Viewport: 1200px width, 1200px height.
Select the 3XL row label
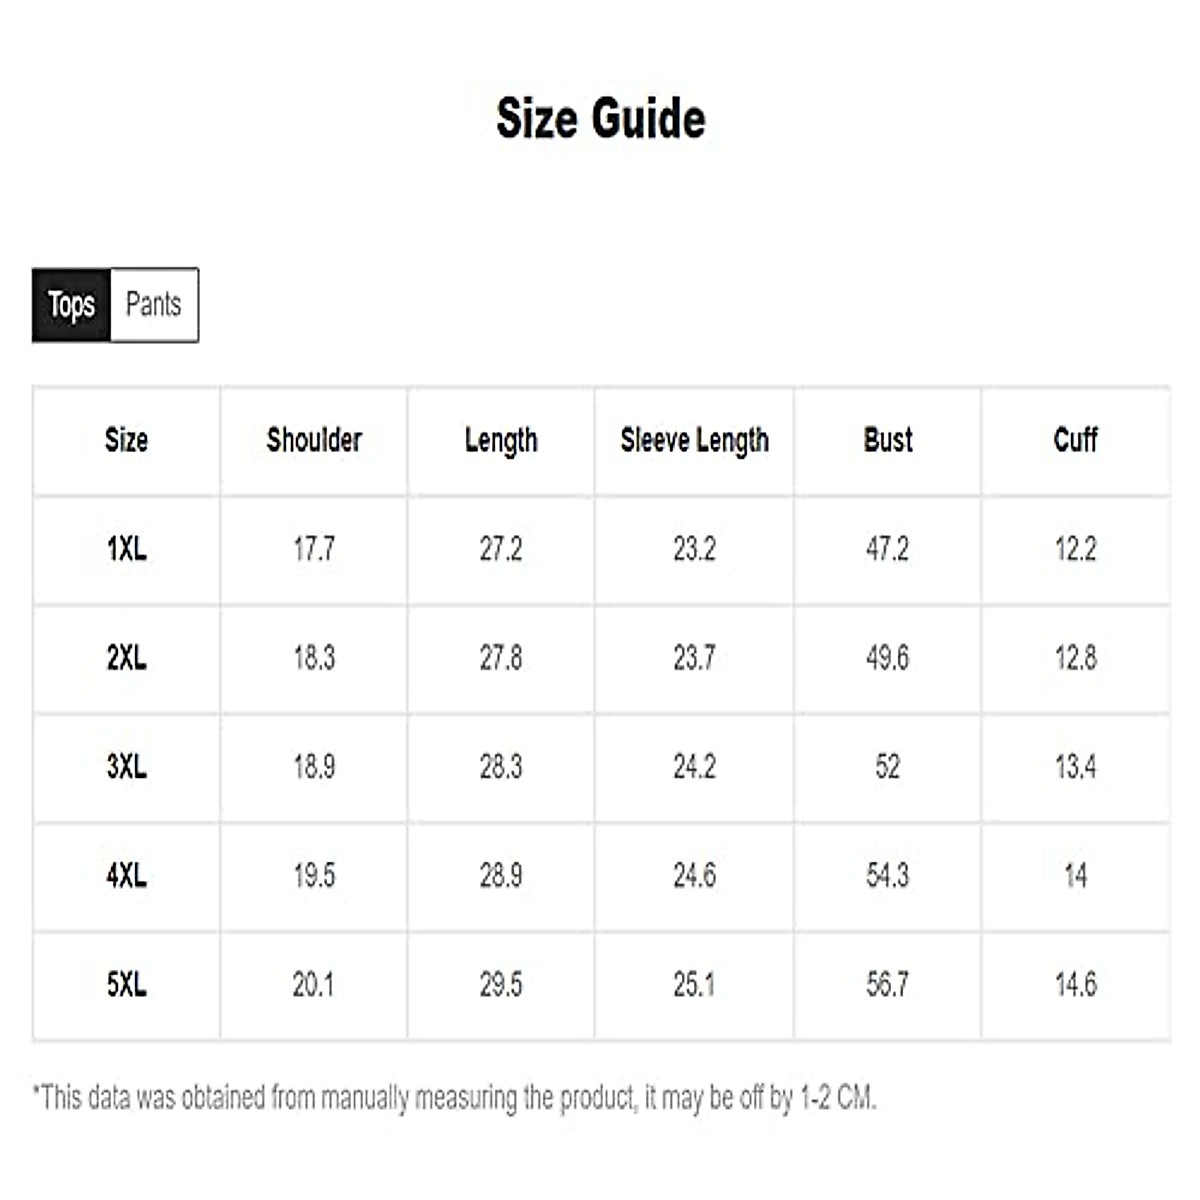coord(126,767)
